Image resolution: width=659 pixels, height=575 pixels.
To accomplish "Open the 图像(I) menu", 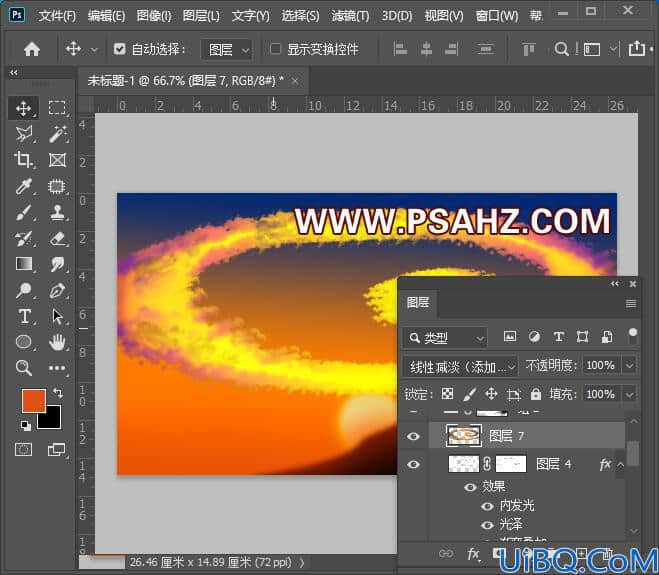I will (x=154, y=16).
